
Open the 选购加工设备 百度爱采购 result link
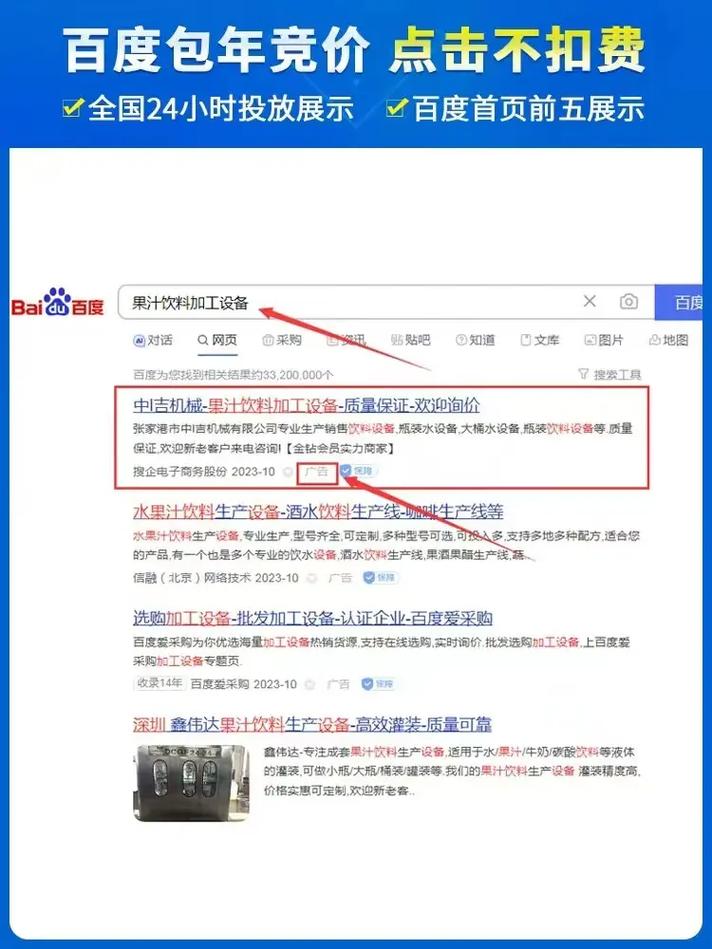(312, 618)
